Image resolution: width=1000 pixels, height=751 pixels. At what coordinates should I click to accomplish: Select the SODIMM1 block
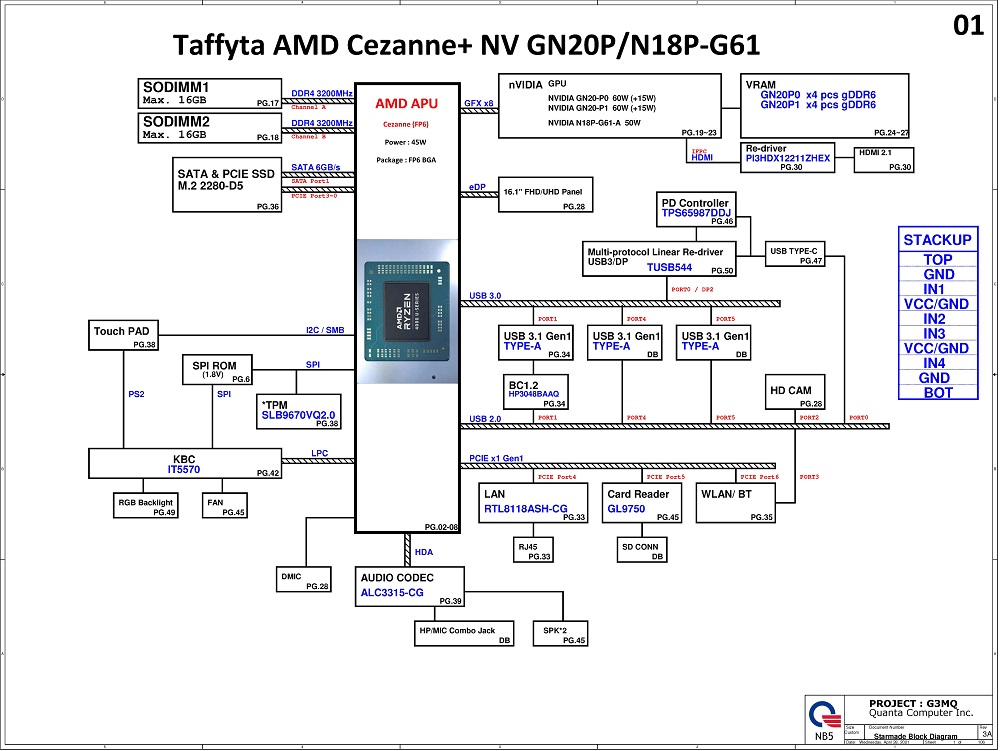pyautogui.click(x=210, y=94)
